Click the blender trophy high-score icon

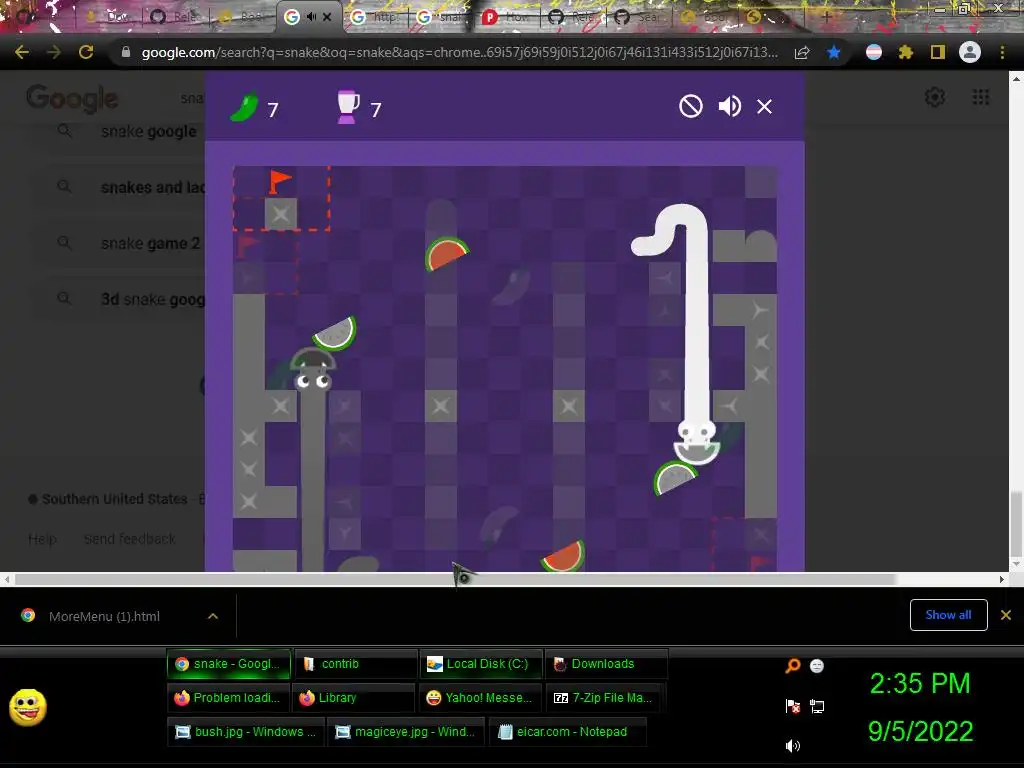click(347, 107)
